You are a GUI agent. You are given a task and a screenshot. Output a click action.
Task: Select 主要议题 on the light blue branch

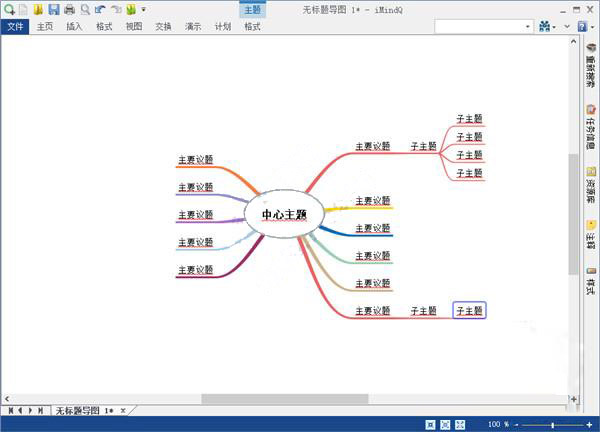pyautogui.click(x=196, y=242)
